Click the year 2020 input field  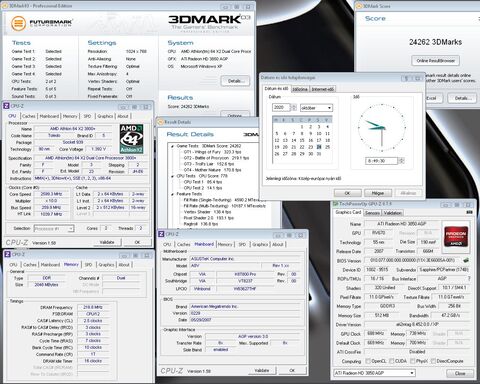pyautogui.click(x=282, y=107)
